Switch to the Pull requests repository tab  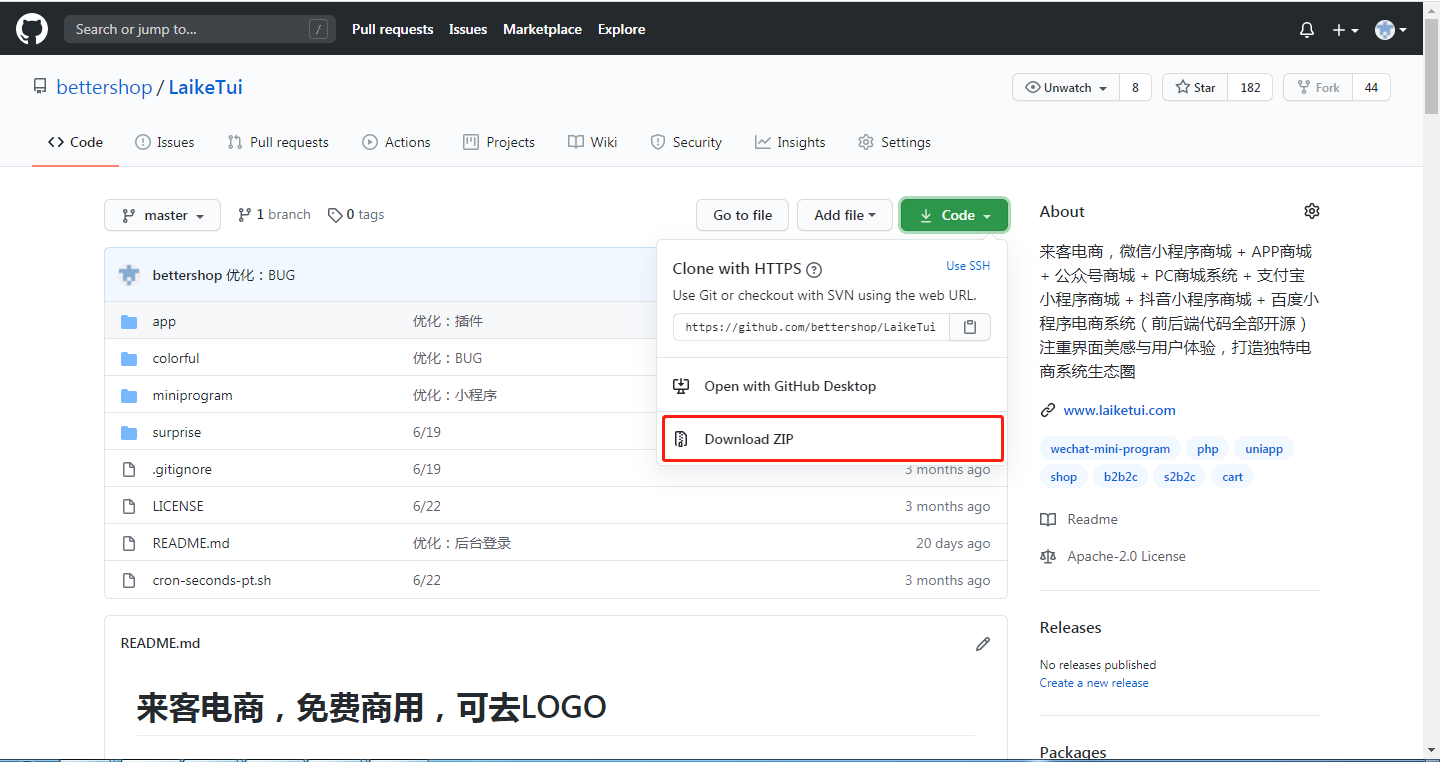[278, 142]
